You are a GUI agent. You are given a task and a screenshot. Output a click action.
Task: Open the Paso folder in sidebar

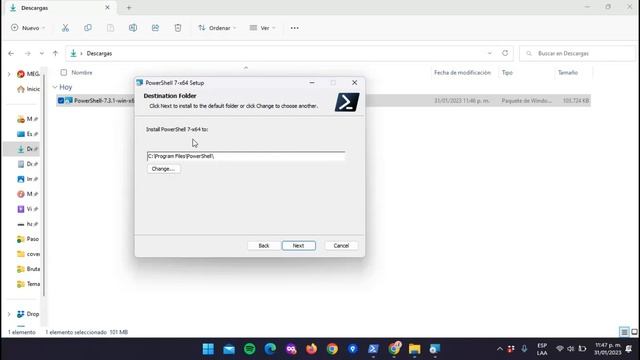28,239
